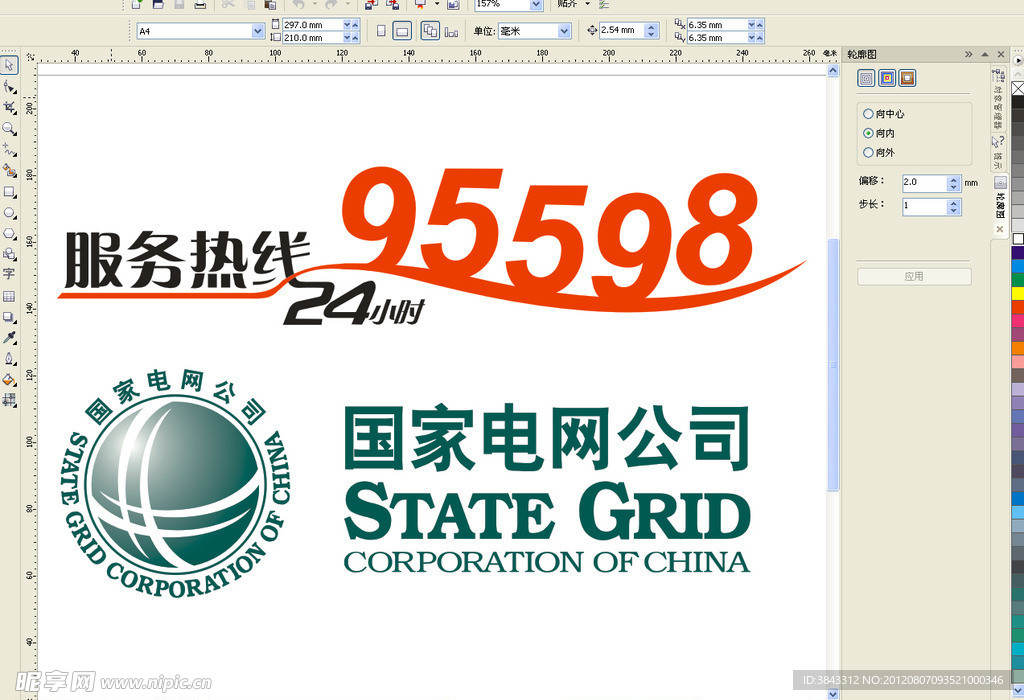Image resolution: width=1024 pixels, height=700 pixels.
Task: Click the 应用 (Apply) button
Action: pyautogui.click(x=914, y=276)
